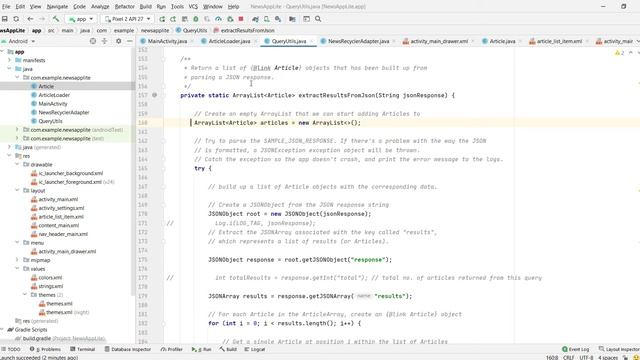
Task: Open the Profiler tool window
Action: coord(172,349)
